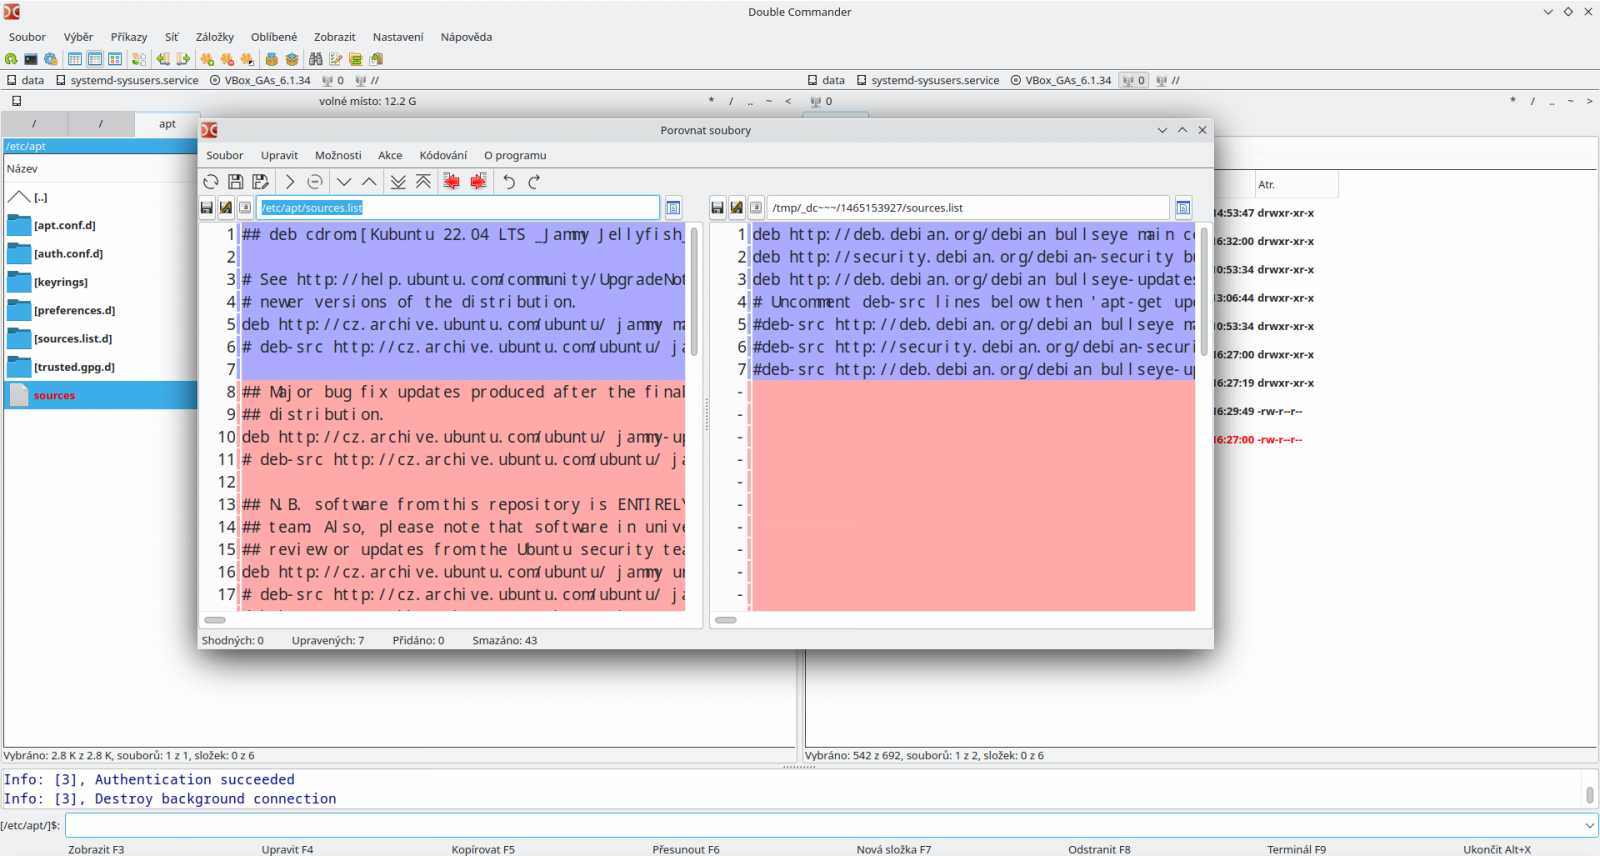The height and width of the screenshot is (856, 1600).
Task: Click the Upravit F4 button
Action: pyautogui.click(x=287, y=849)
